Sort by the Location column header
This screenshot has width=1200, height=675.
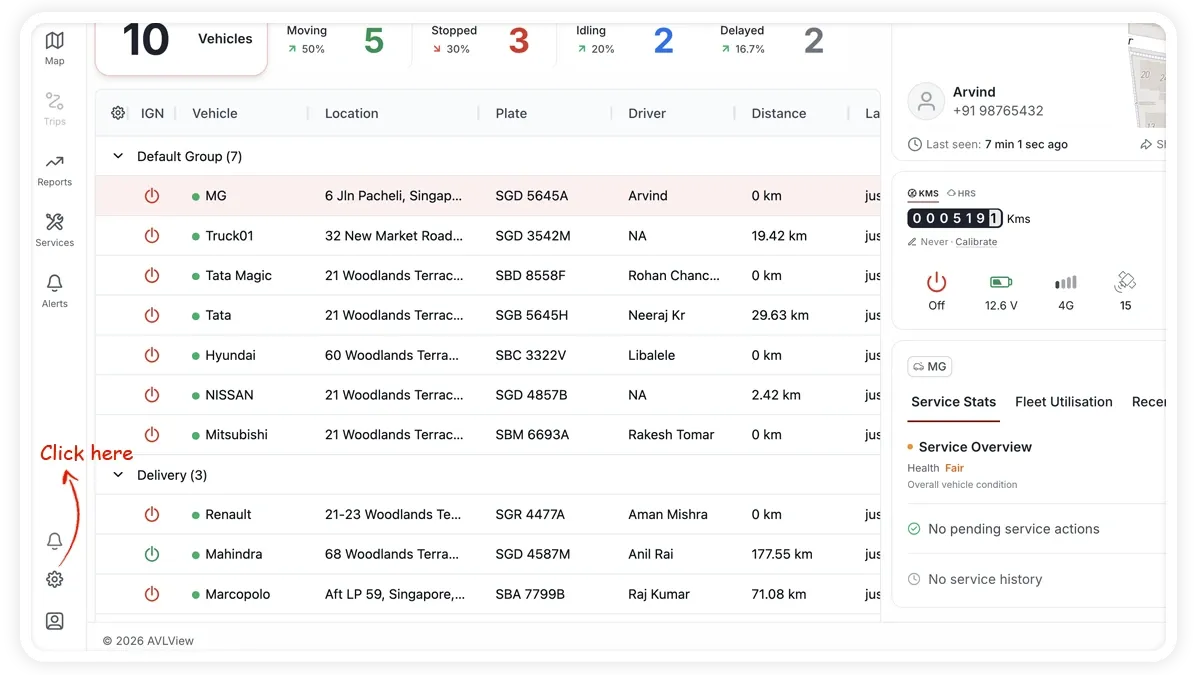point(352,113)
